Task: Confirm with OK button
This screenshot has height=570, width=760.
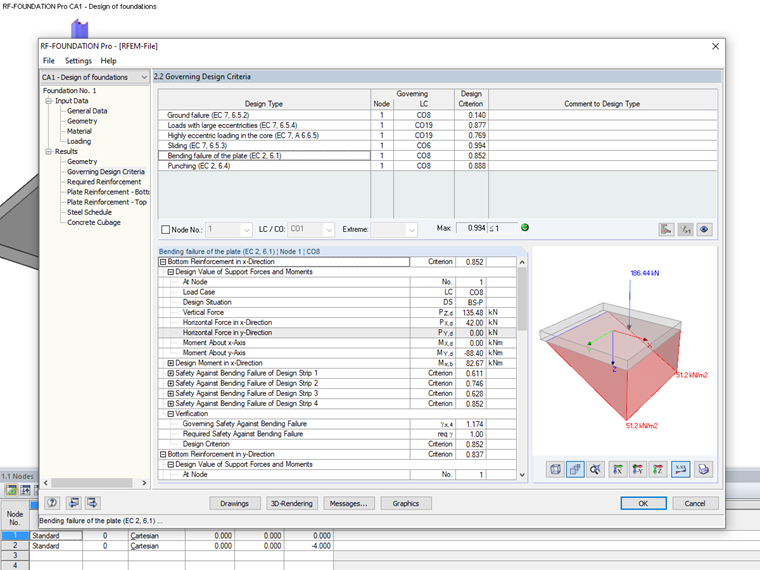Action: [643, 504]
